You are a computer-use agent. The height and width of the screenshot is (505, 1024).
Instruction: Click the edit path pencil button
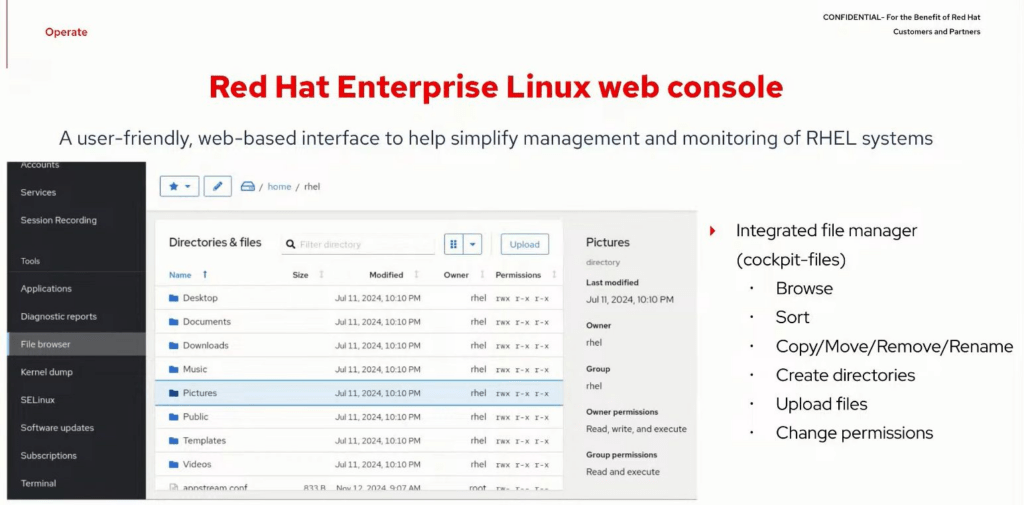click(217, 186)
